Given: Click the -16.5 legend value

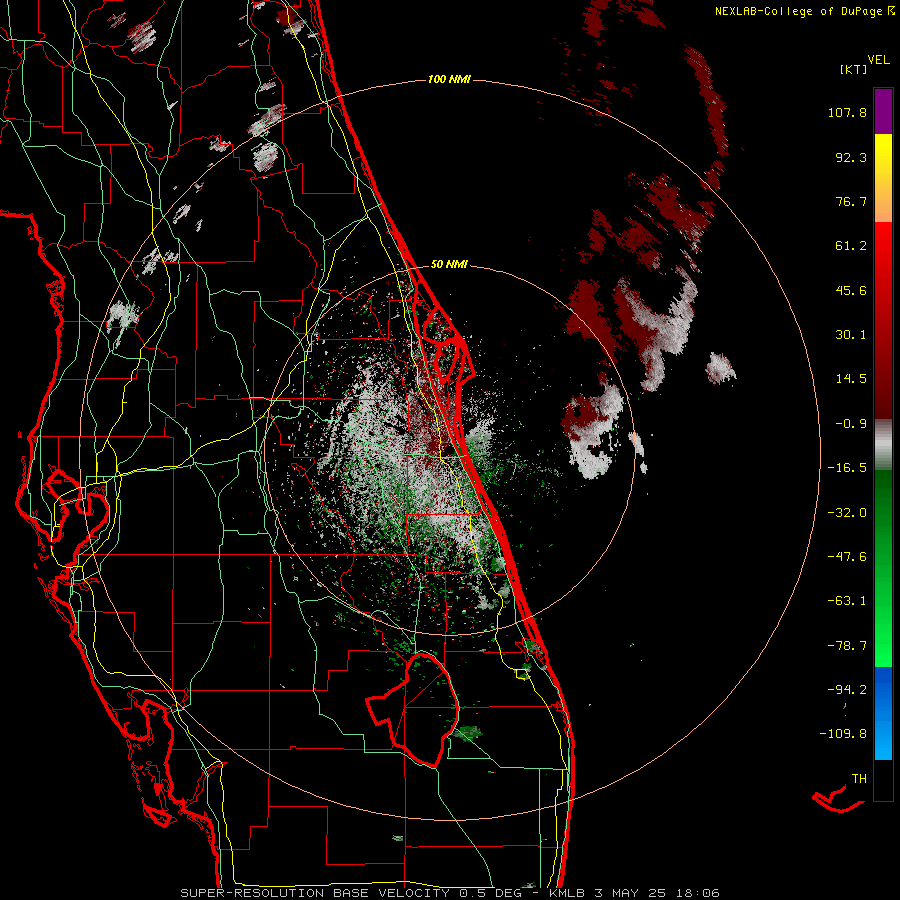Looking at the screenshot, I should tap(847, 468).
